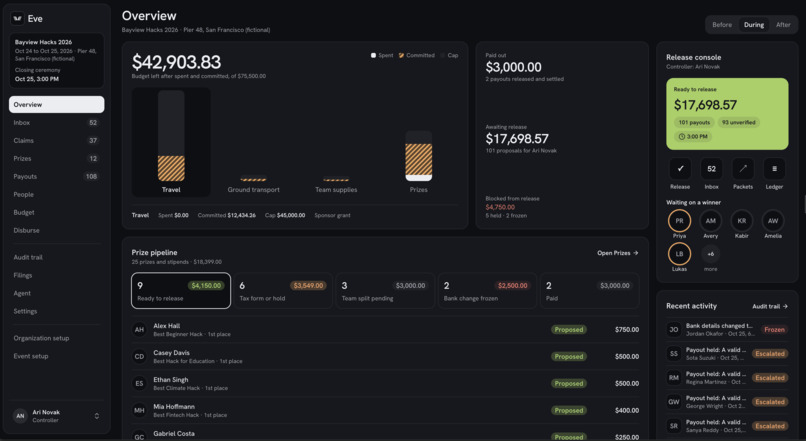The image size is (806, 441).
Task: Toggle the Cap legend item
Action: [x=449, y=56]
